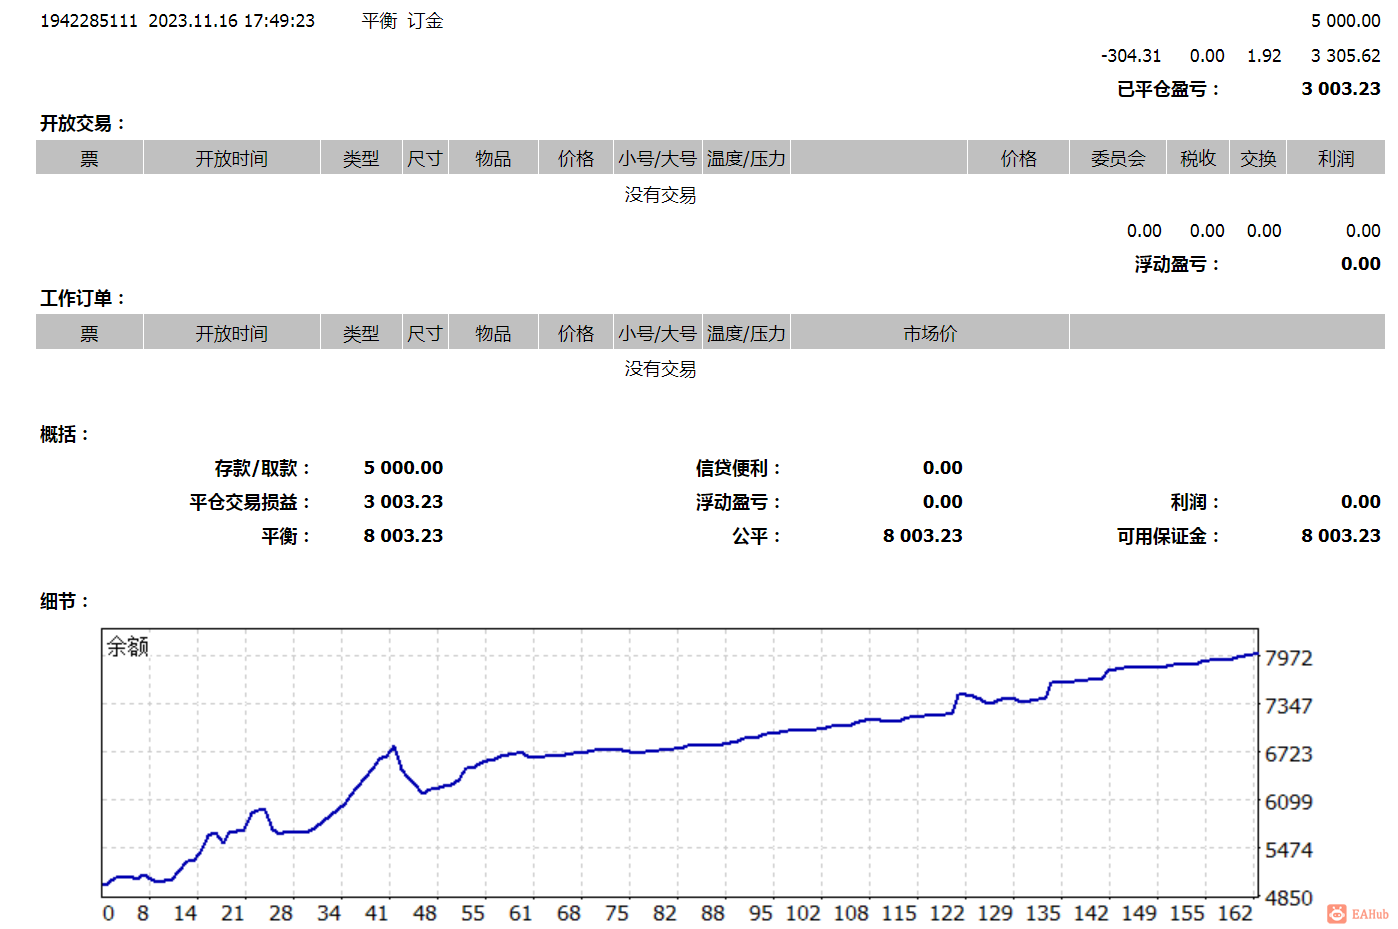1398x929 pixels.
Task: Select the 物品 header in 开放交易 table
Action: [493, 158]
